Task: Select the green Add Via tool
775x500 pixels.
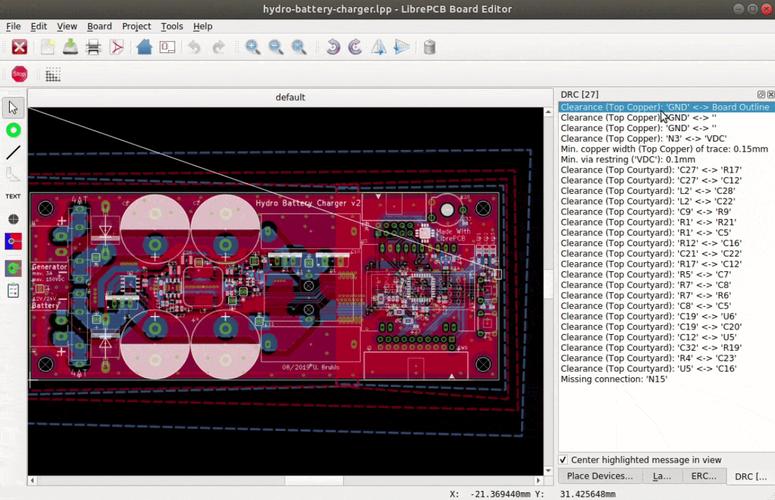Action: (13, 130)
